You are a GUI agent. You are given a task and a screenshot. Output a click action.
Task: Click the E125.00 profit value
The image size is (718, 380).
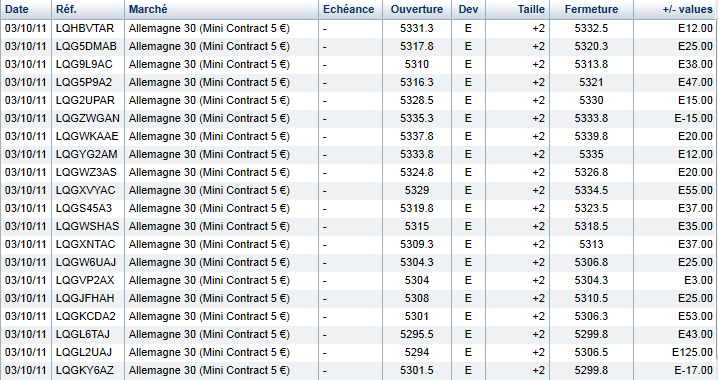(x=692, y=352)
